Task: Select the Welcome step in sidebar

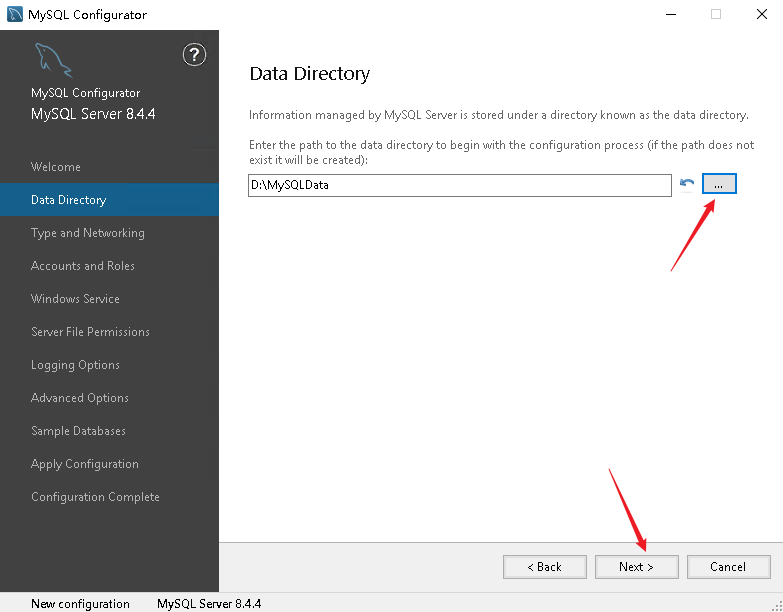Action: click(x=56, y=167)
